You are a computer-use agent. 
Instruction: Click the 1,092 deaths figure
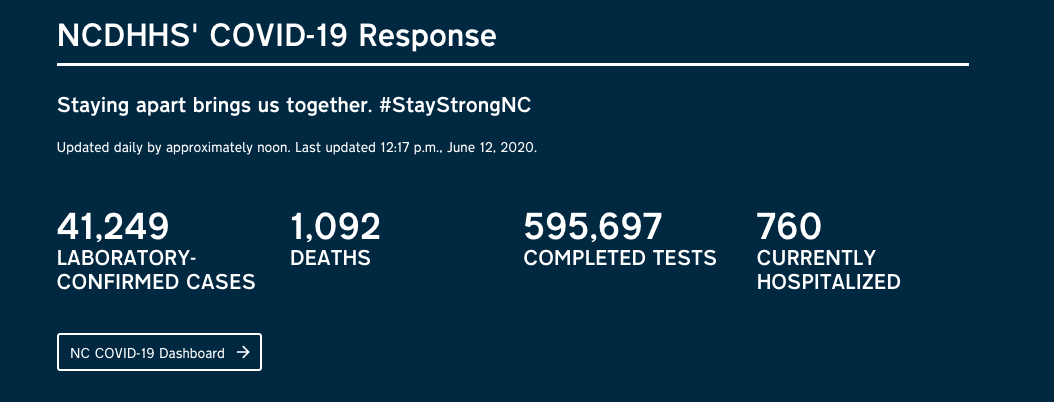pos(335,226)
